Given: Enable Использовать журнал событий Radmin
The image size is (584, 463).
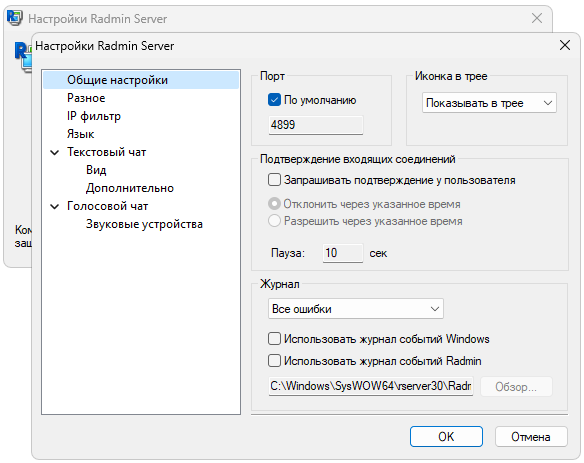Looking at the screenshot, I should coord(274,361).
